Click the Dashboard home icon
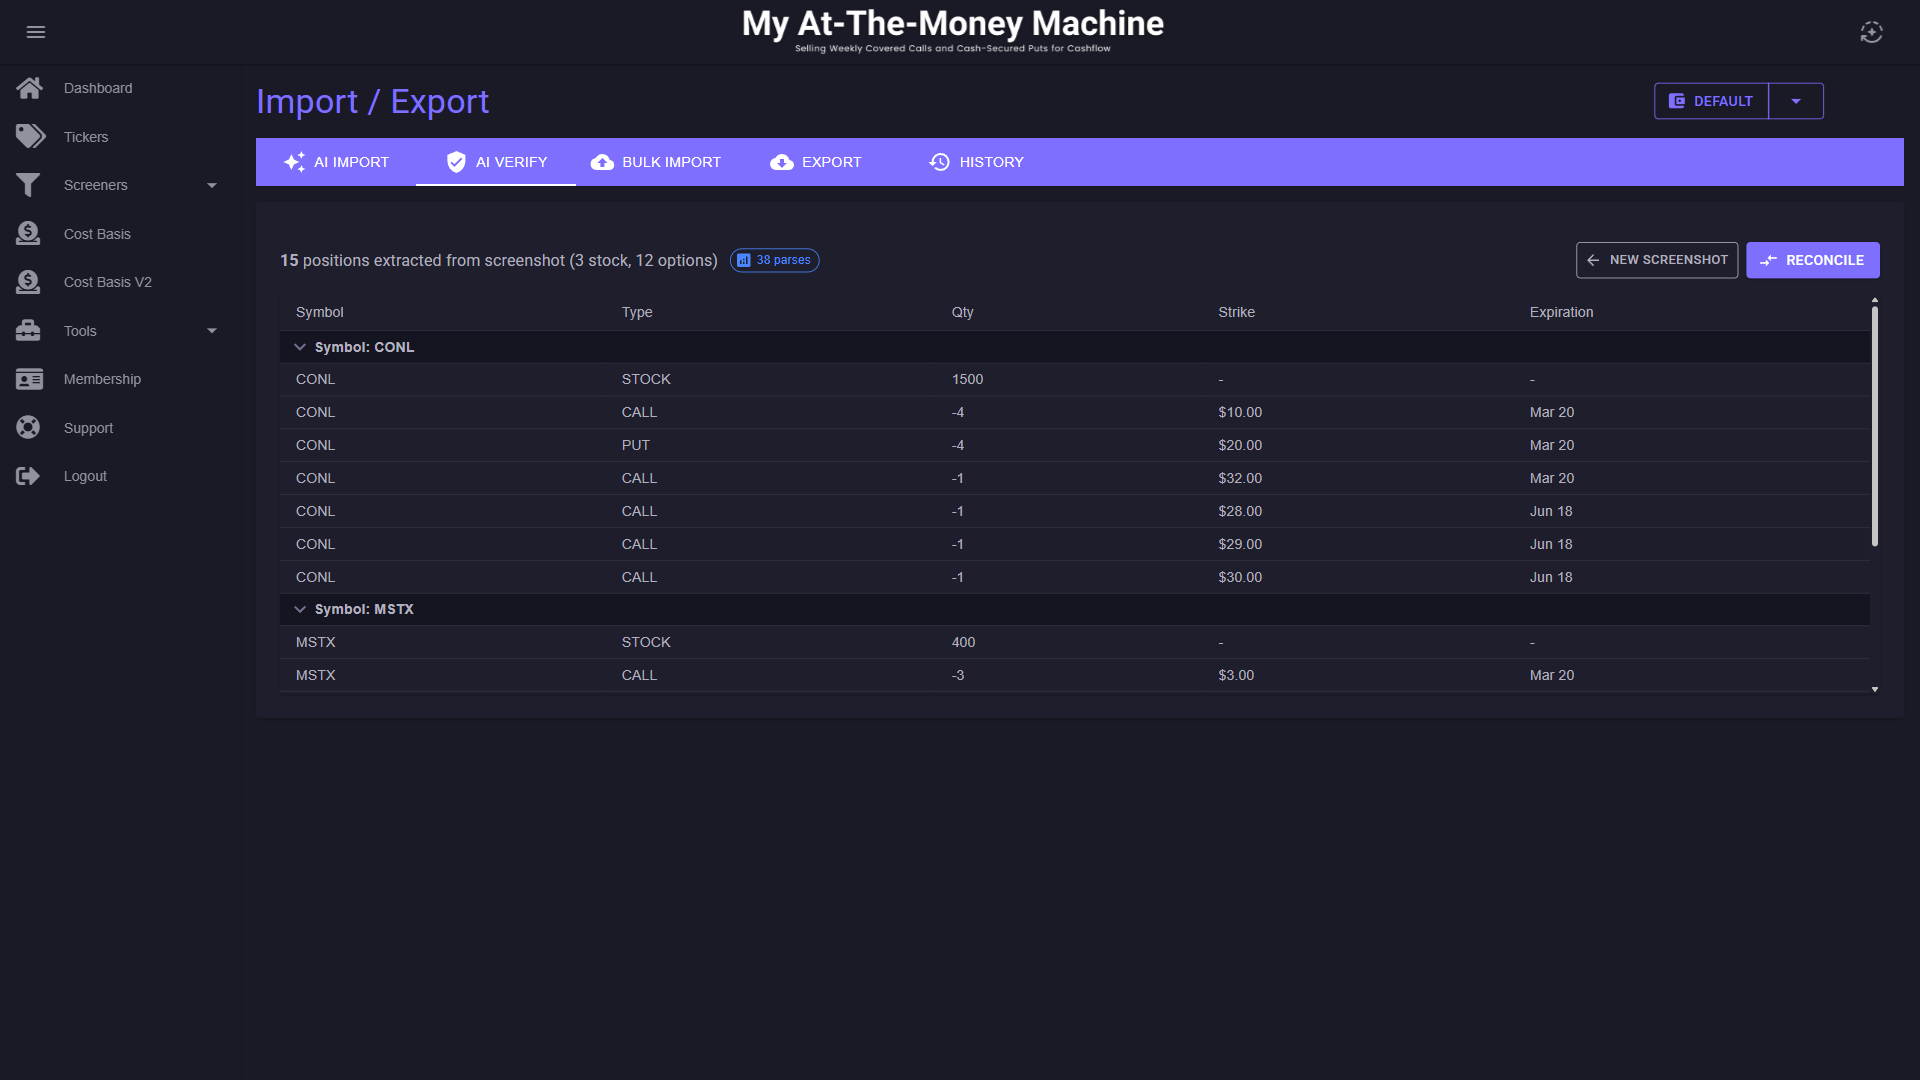 coord(29,88)
